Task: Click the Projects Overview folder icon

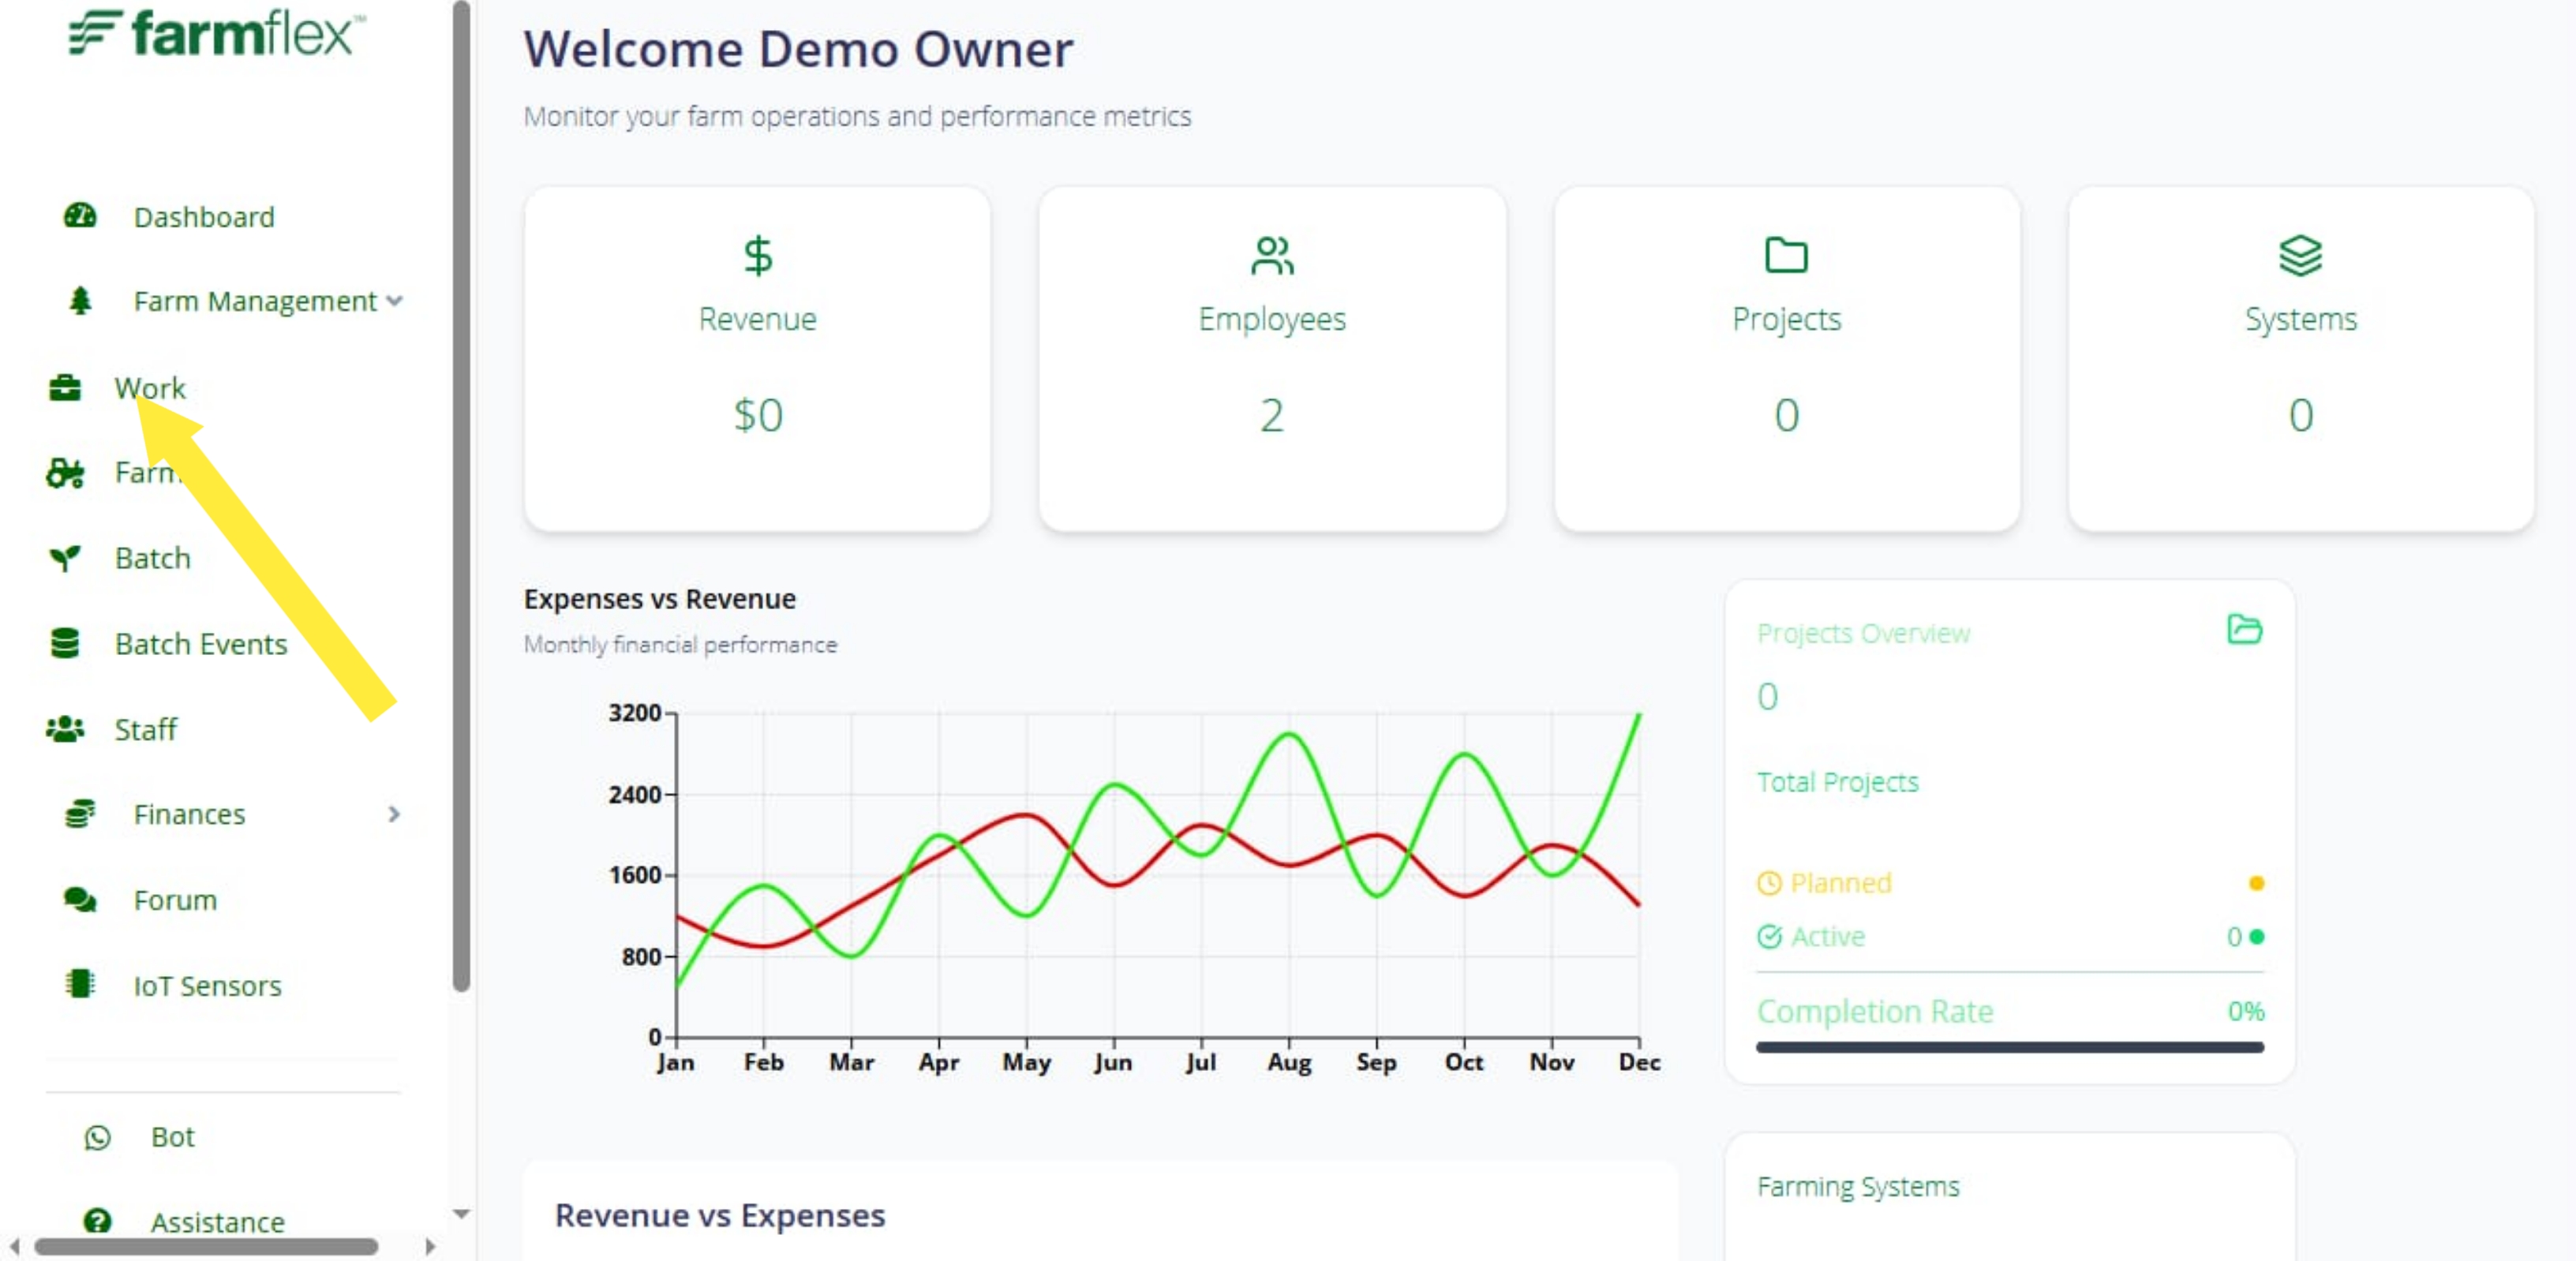Action: 2245,630
